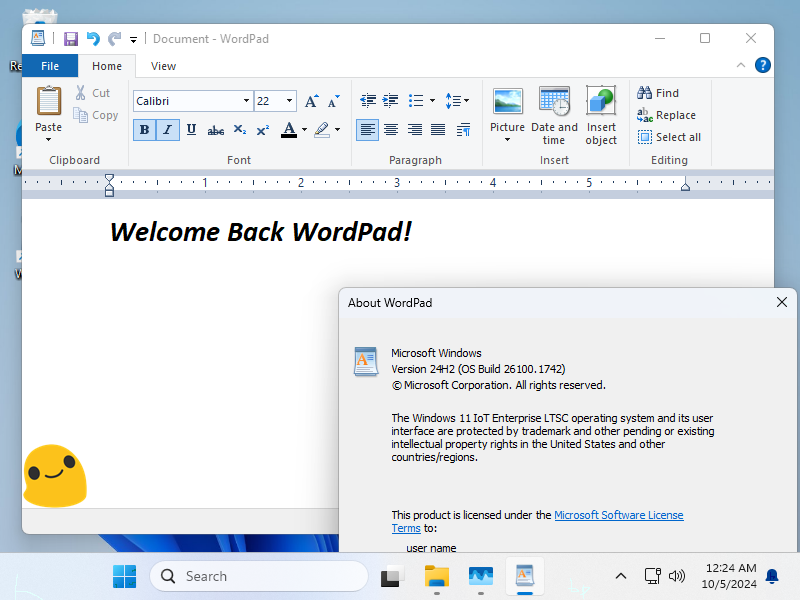Viewport: 800px width, 600px height.
Task: Expand the Paste options arrow
Action: pos(48,140)
